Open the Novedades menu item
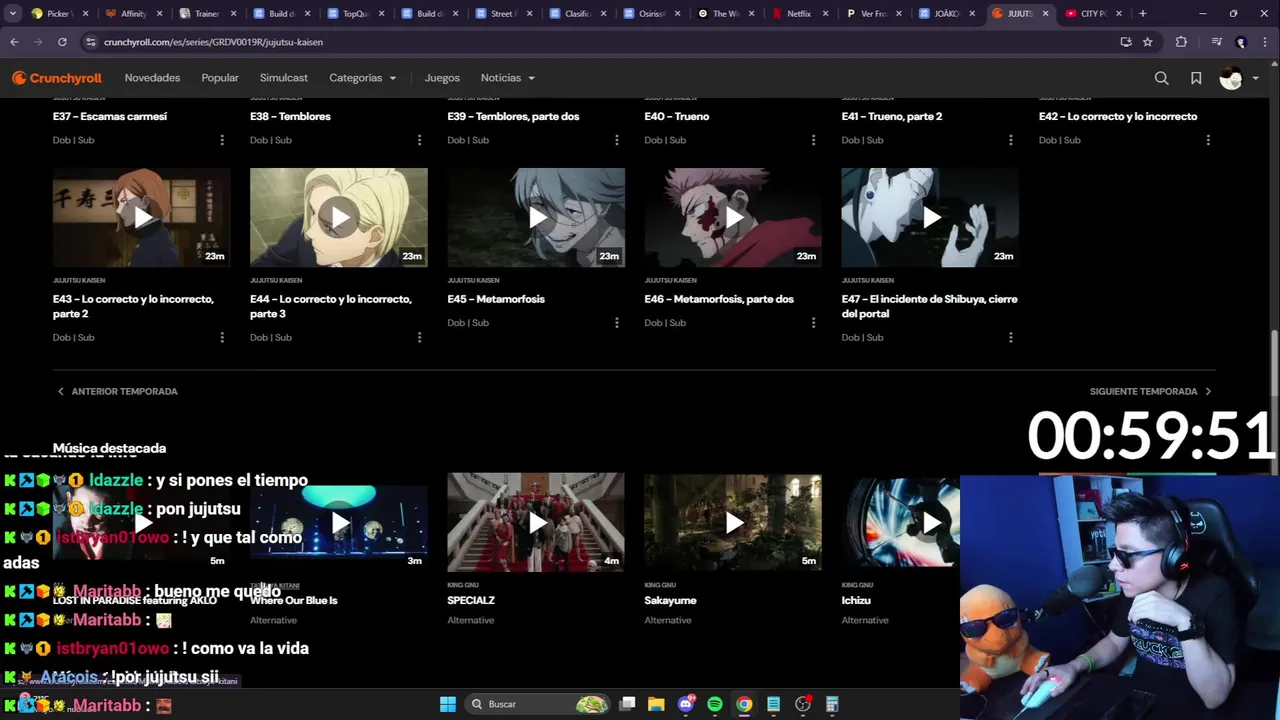The height and width of the screenshot is (720, 1280). coord(152,78)
